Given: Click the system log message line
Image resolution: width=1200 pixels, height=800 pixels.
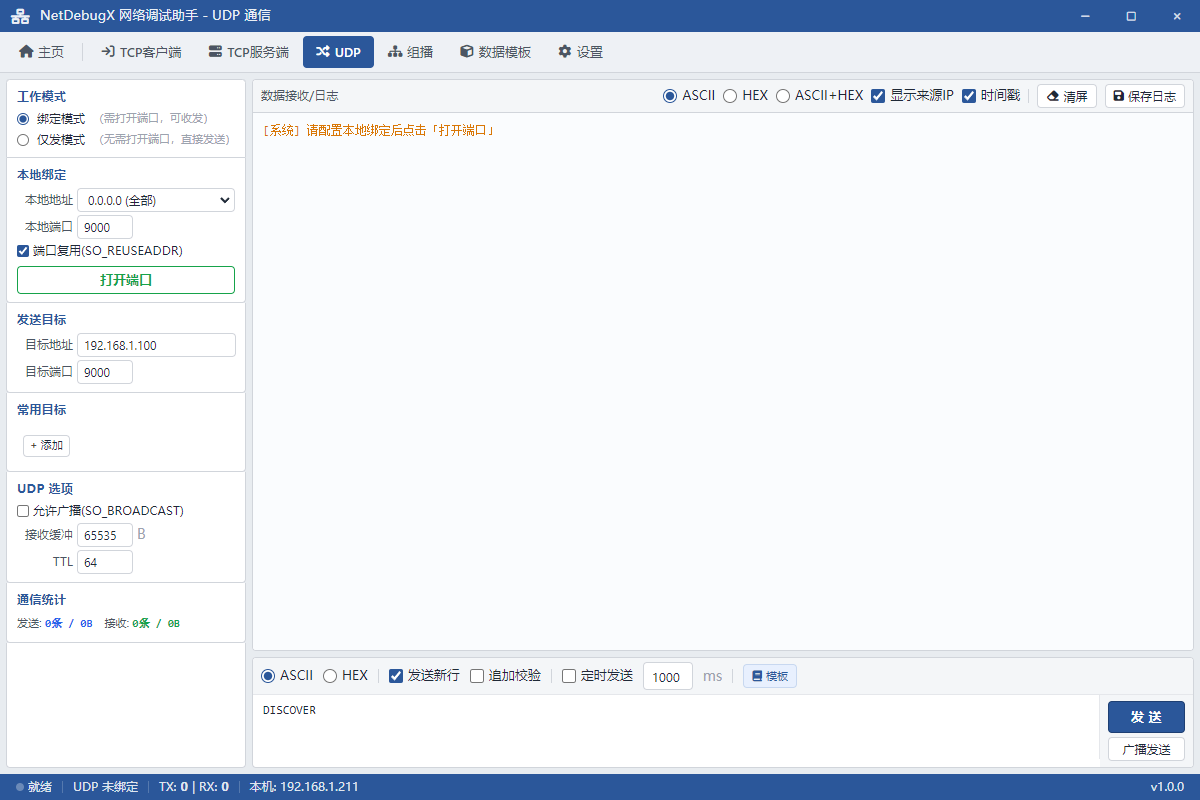Looking at the screenshot, I should click(379, 130).
